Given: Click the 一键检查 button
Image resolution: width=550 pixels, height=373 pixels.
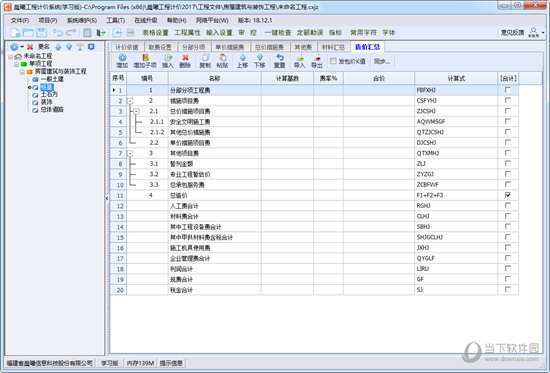Looking at the screenshot, I should [x=278, y=33].
